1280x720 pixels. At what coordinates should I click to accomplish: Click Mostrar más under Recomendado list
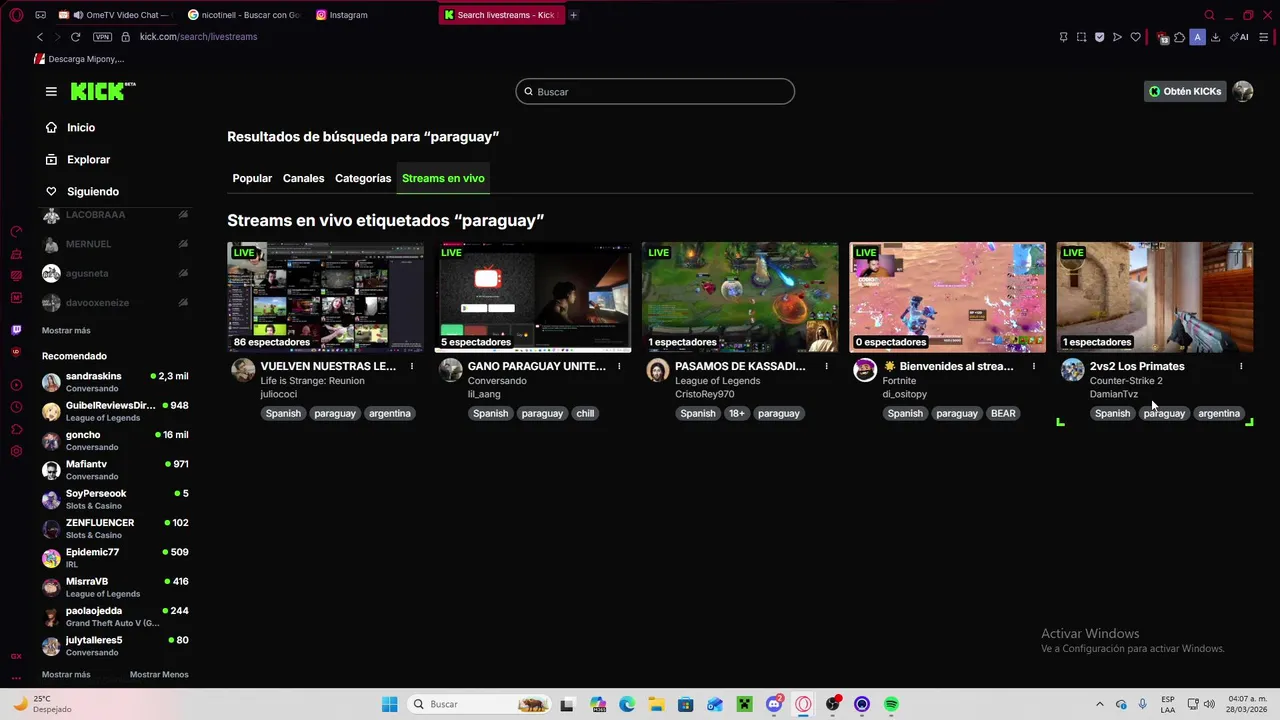[66, 674]
